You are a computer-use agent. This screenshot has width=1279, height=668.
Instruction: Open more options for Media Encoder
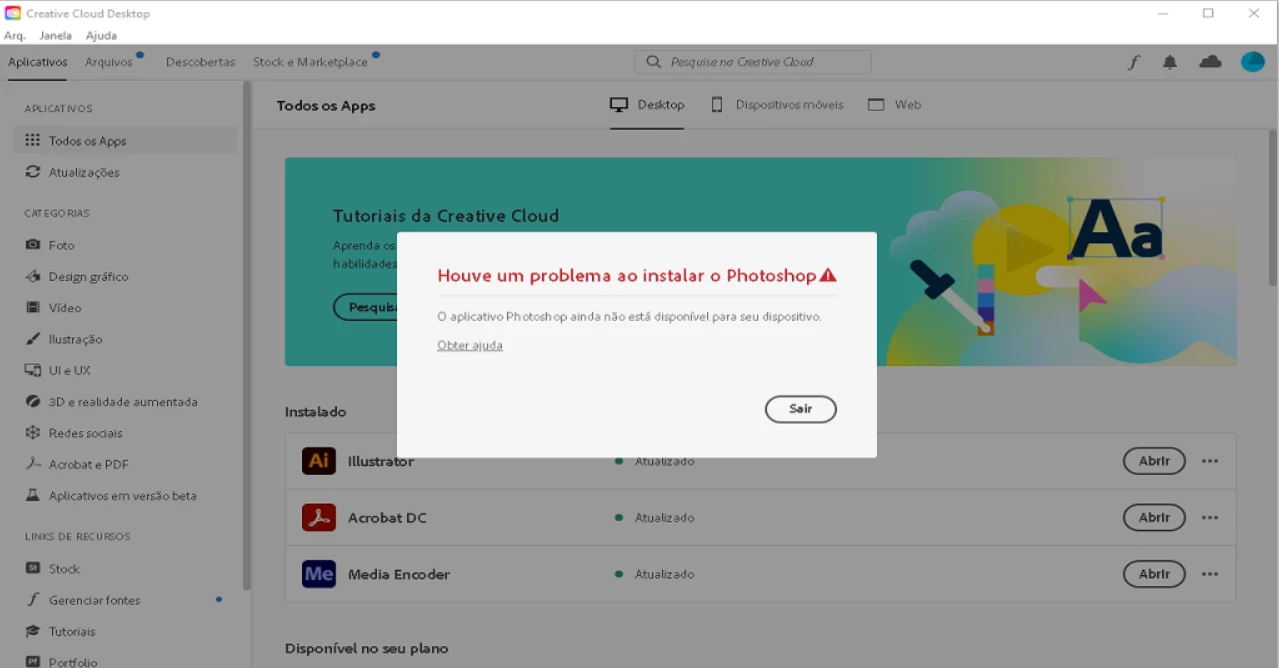click(x=1210, y=574)
